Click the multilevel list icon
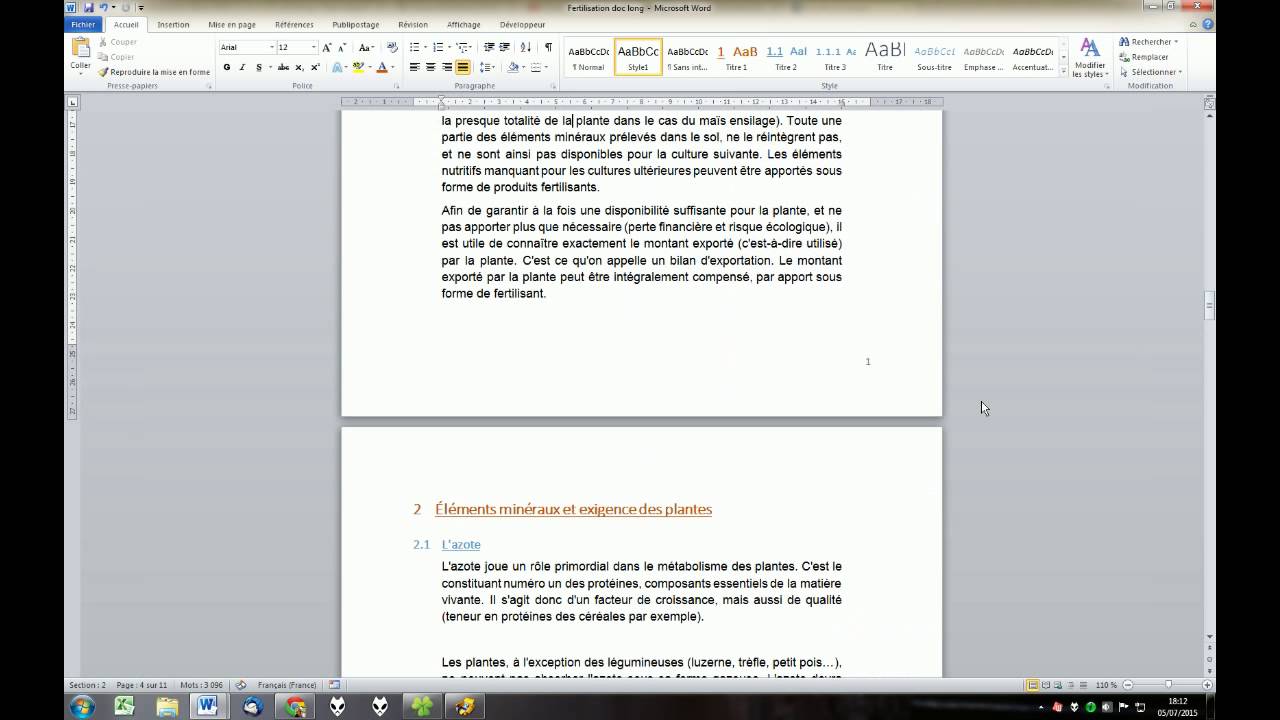The height and width of the screenshot is (720, 1280). pos(464,47)
